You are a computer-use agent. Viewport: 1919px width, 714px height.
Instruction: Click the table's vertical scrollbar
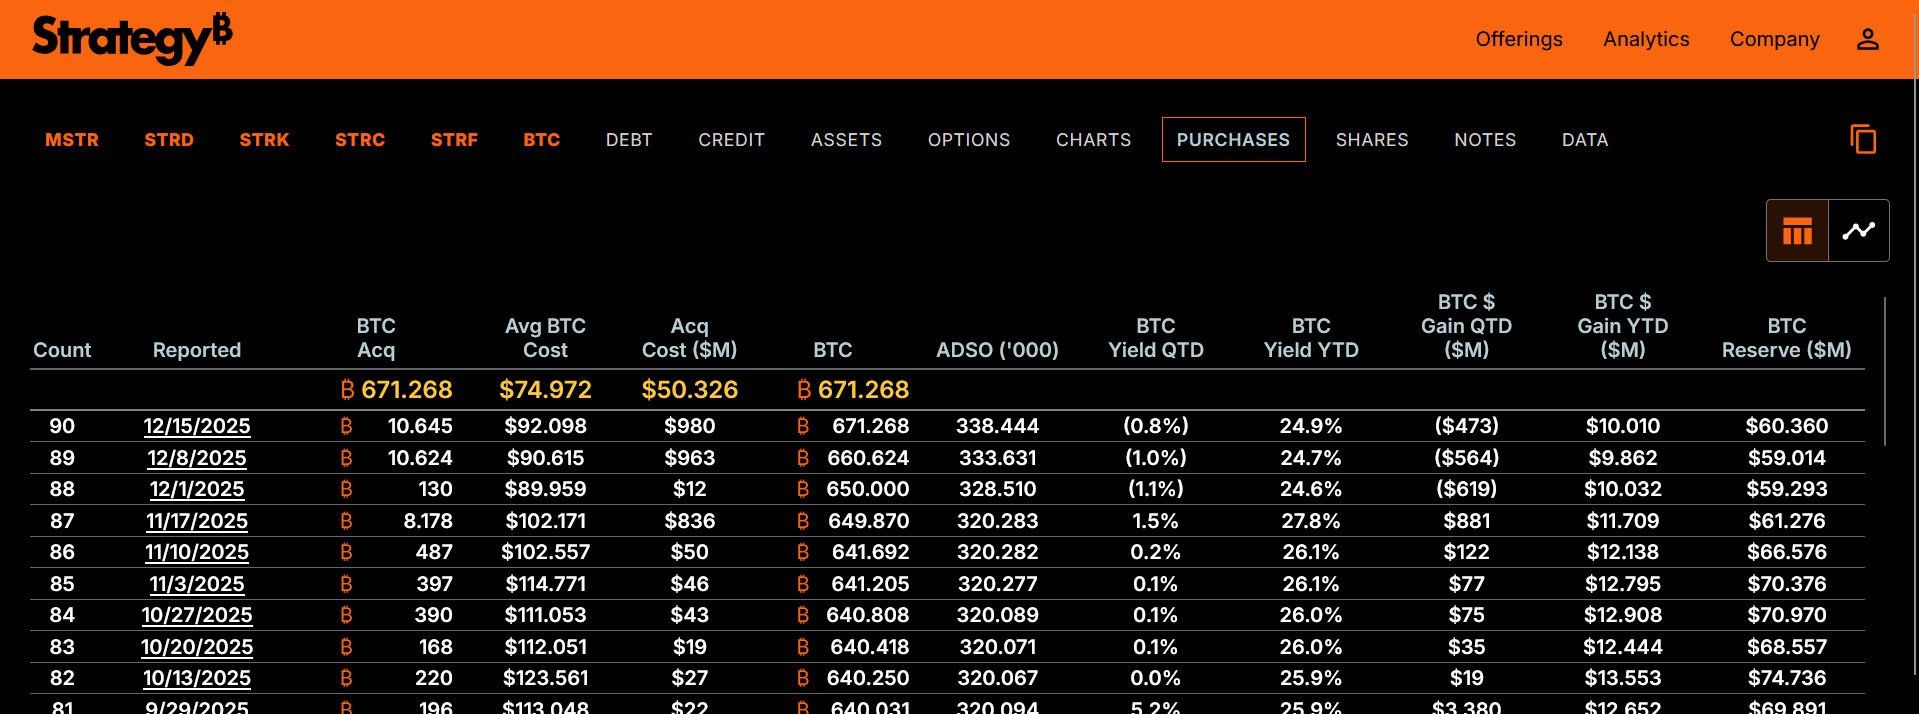coord(1884,370)
